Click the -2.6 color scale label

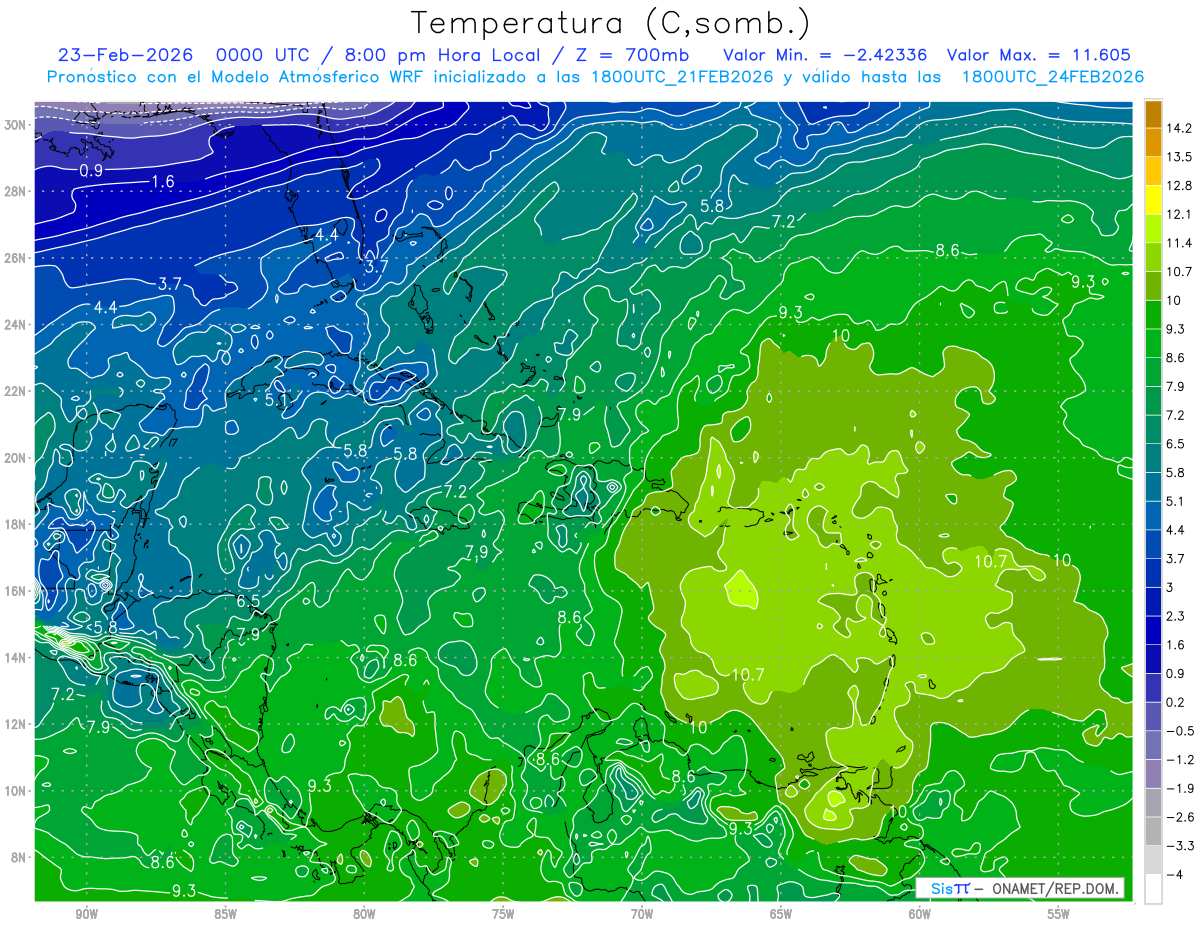click(1178, 817)
